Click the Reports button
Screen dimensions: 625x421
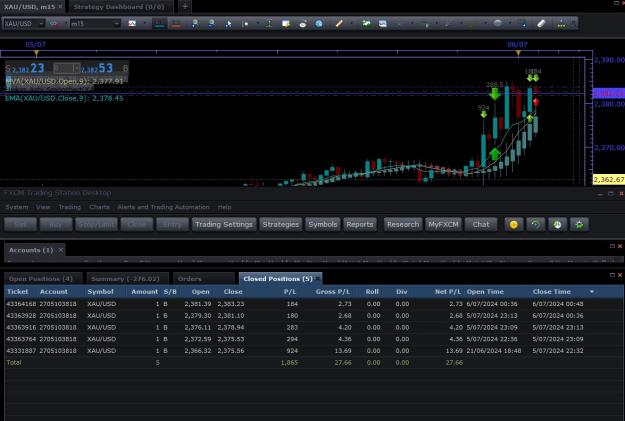(x=360, y=224)
